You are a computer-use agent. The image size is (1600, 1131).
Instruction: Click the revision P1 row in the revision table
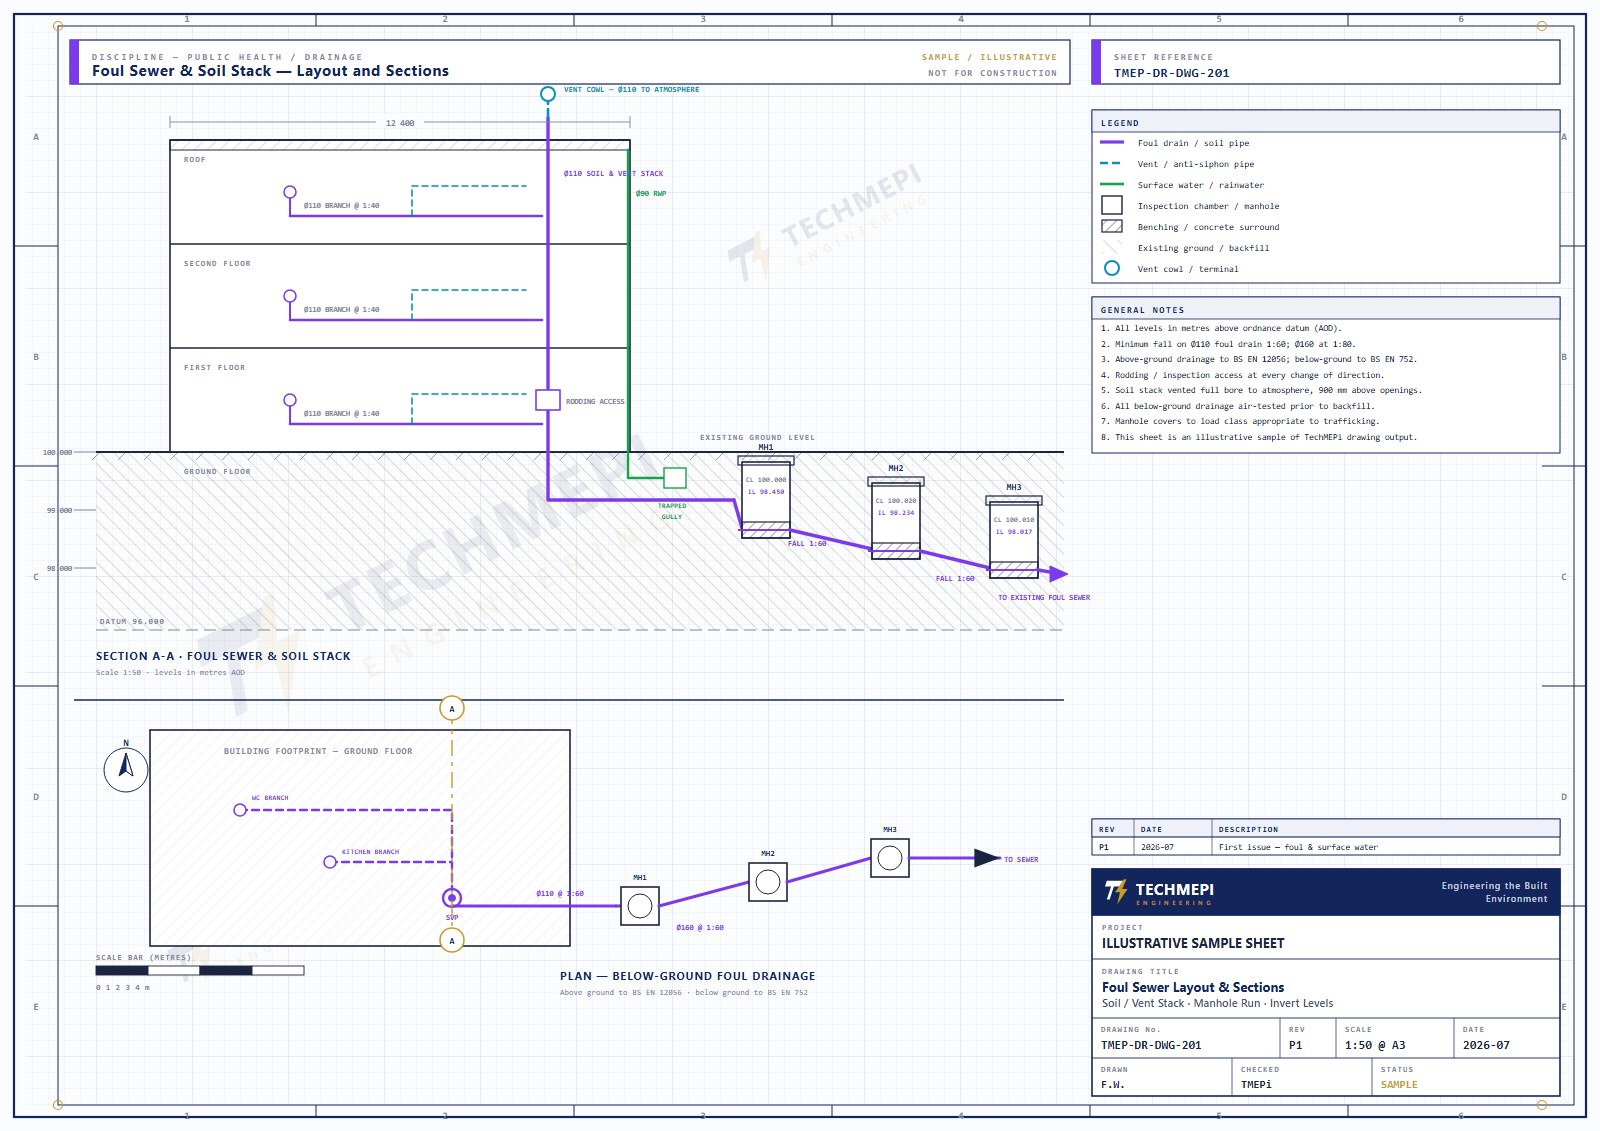pos(1326,847)
